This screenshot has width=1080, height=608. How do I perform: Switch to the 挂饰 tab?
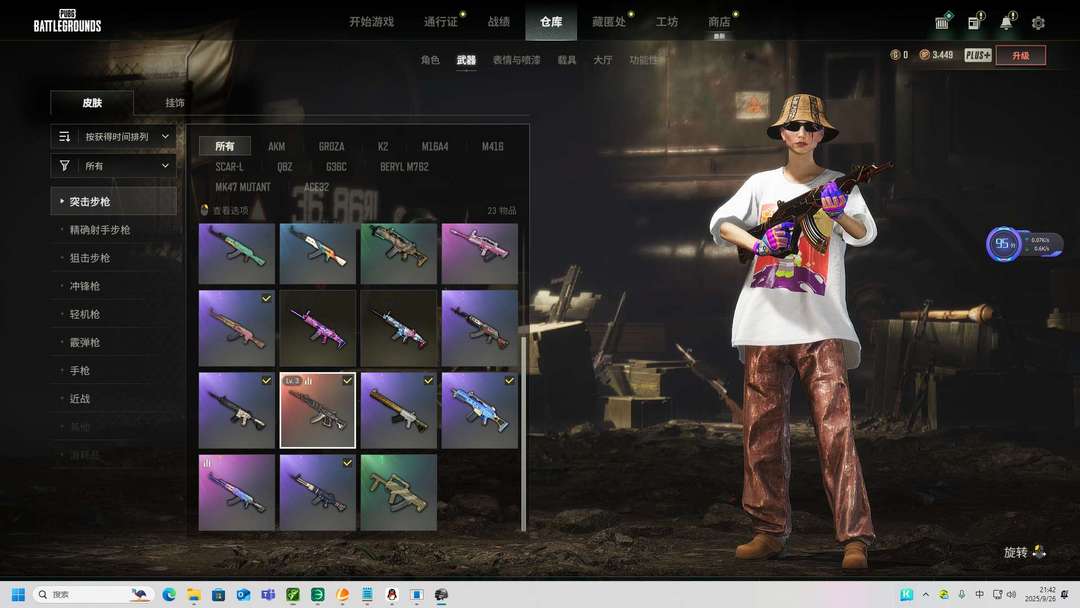175,103
